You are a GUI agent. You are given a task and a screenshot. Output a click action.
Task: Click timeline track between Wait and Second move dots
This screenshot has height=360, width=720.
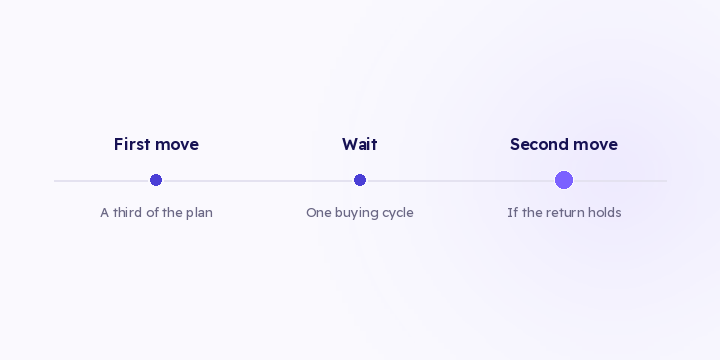[x=461, y=181]
